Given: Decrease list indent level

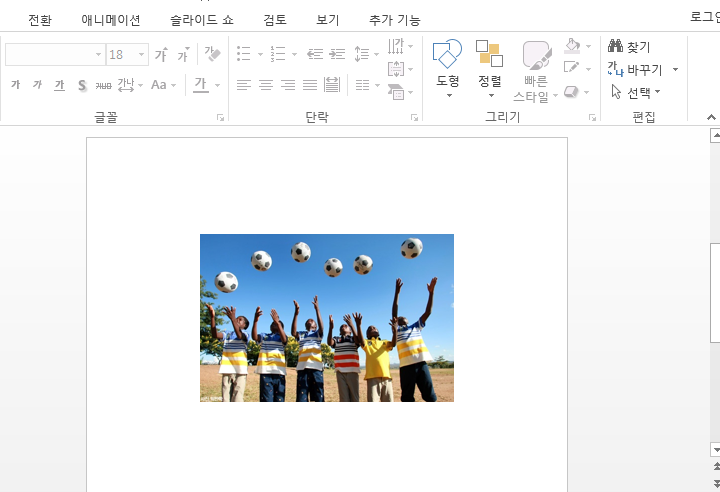Looking at the screenshot, I should pyautogui.click(x=315, y=54).
